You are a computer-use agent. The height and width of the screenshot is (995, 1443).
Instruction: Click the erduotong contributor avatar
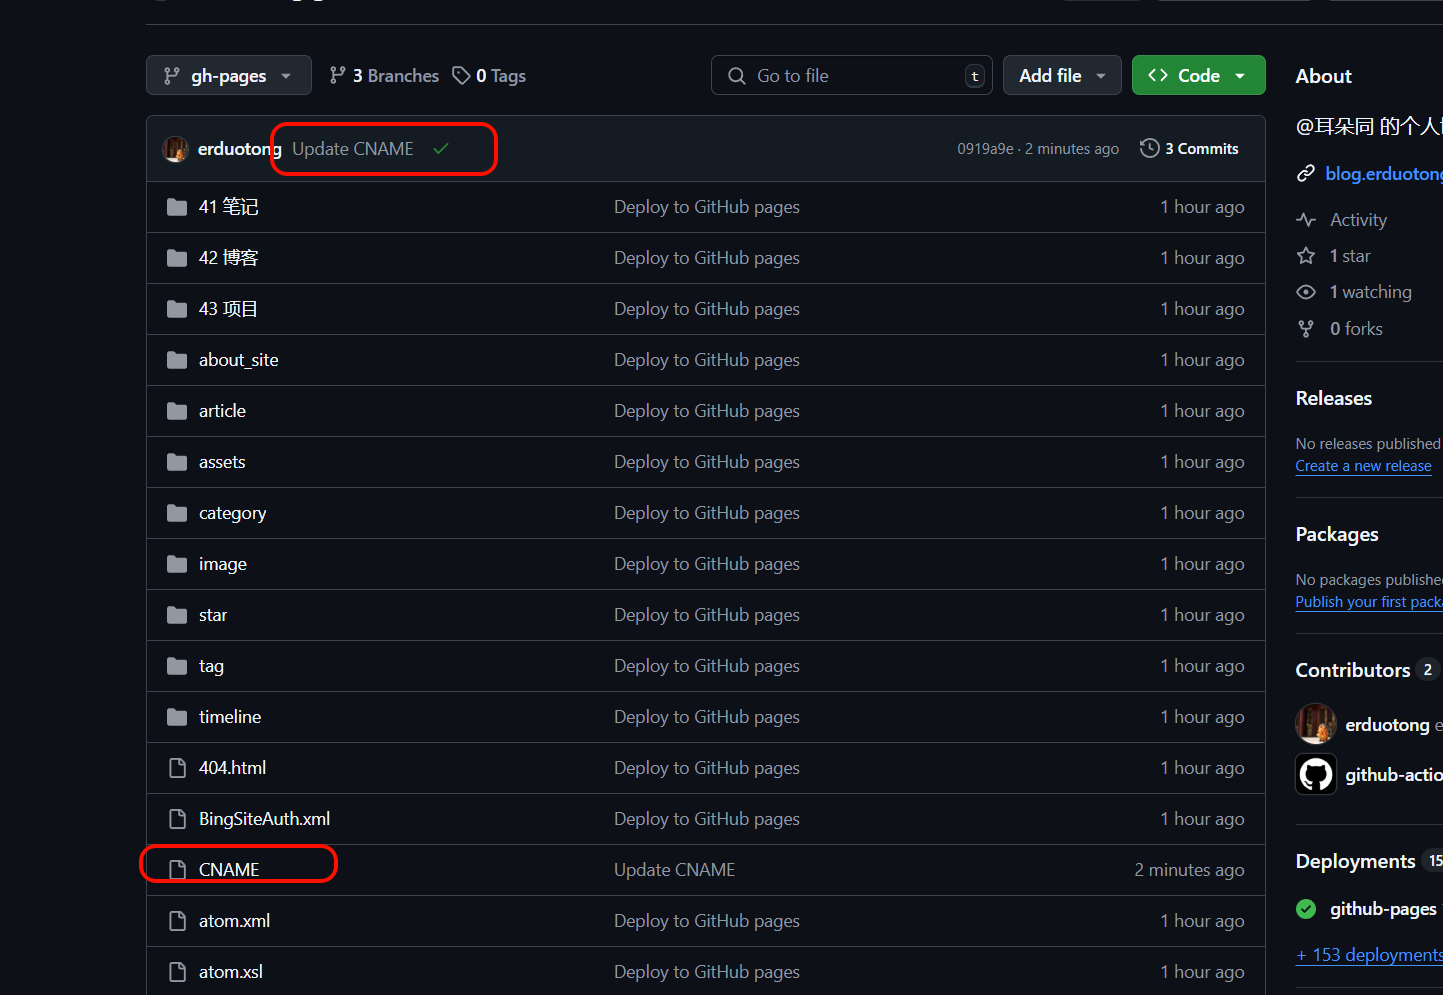(1315, 723)
